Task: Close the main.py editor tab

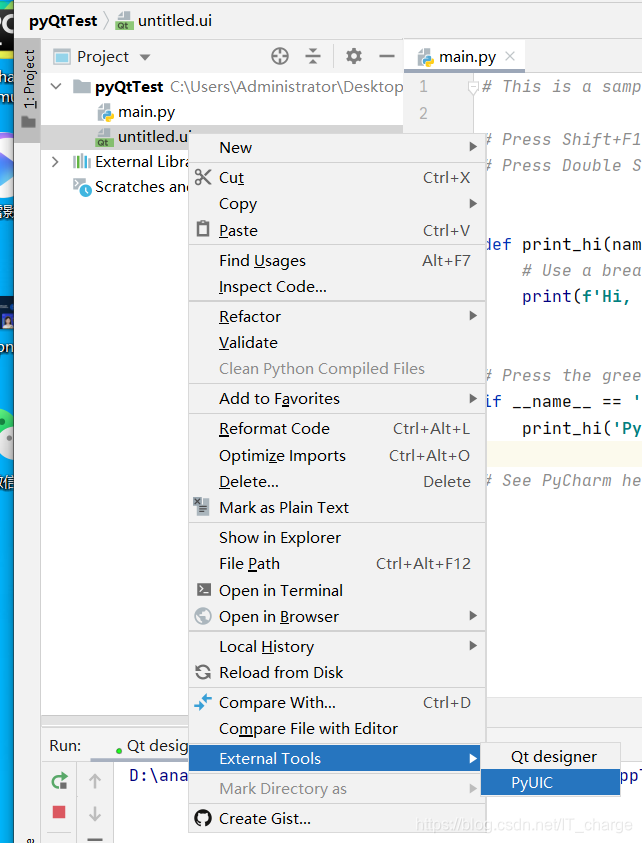Action: [510, 56]
